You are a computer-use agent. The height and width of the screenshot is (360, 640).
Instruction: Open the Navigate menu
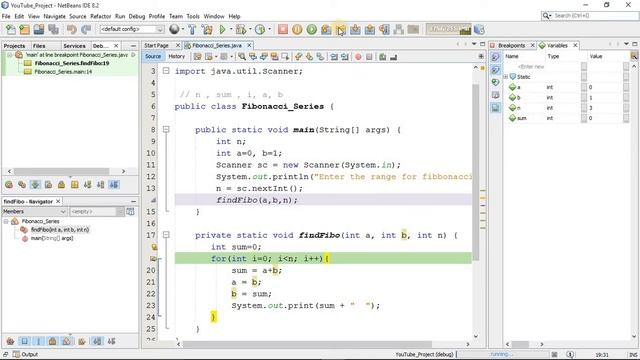[x=54, y=16]
